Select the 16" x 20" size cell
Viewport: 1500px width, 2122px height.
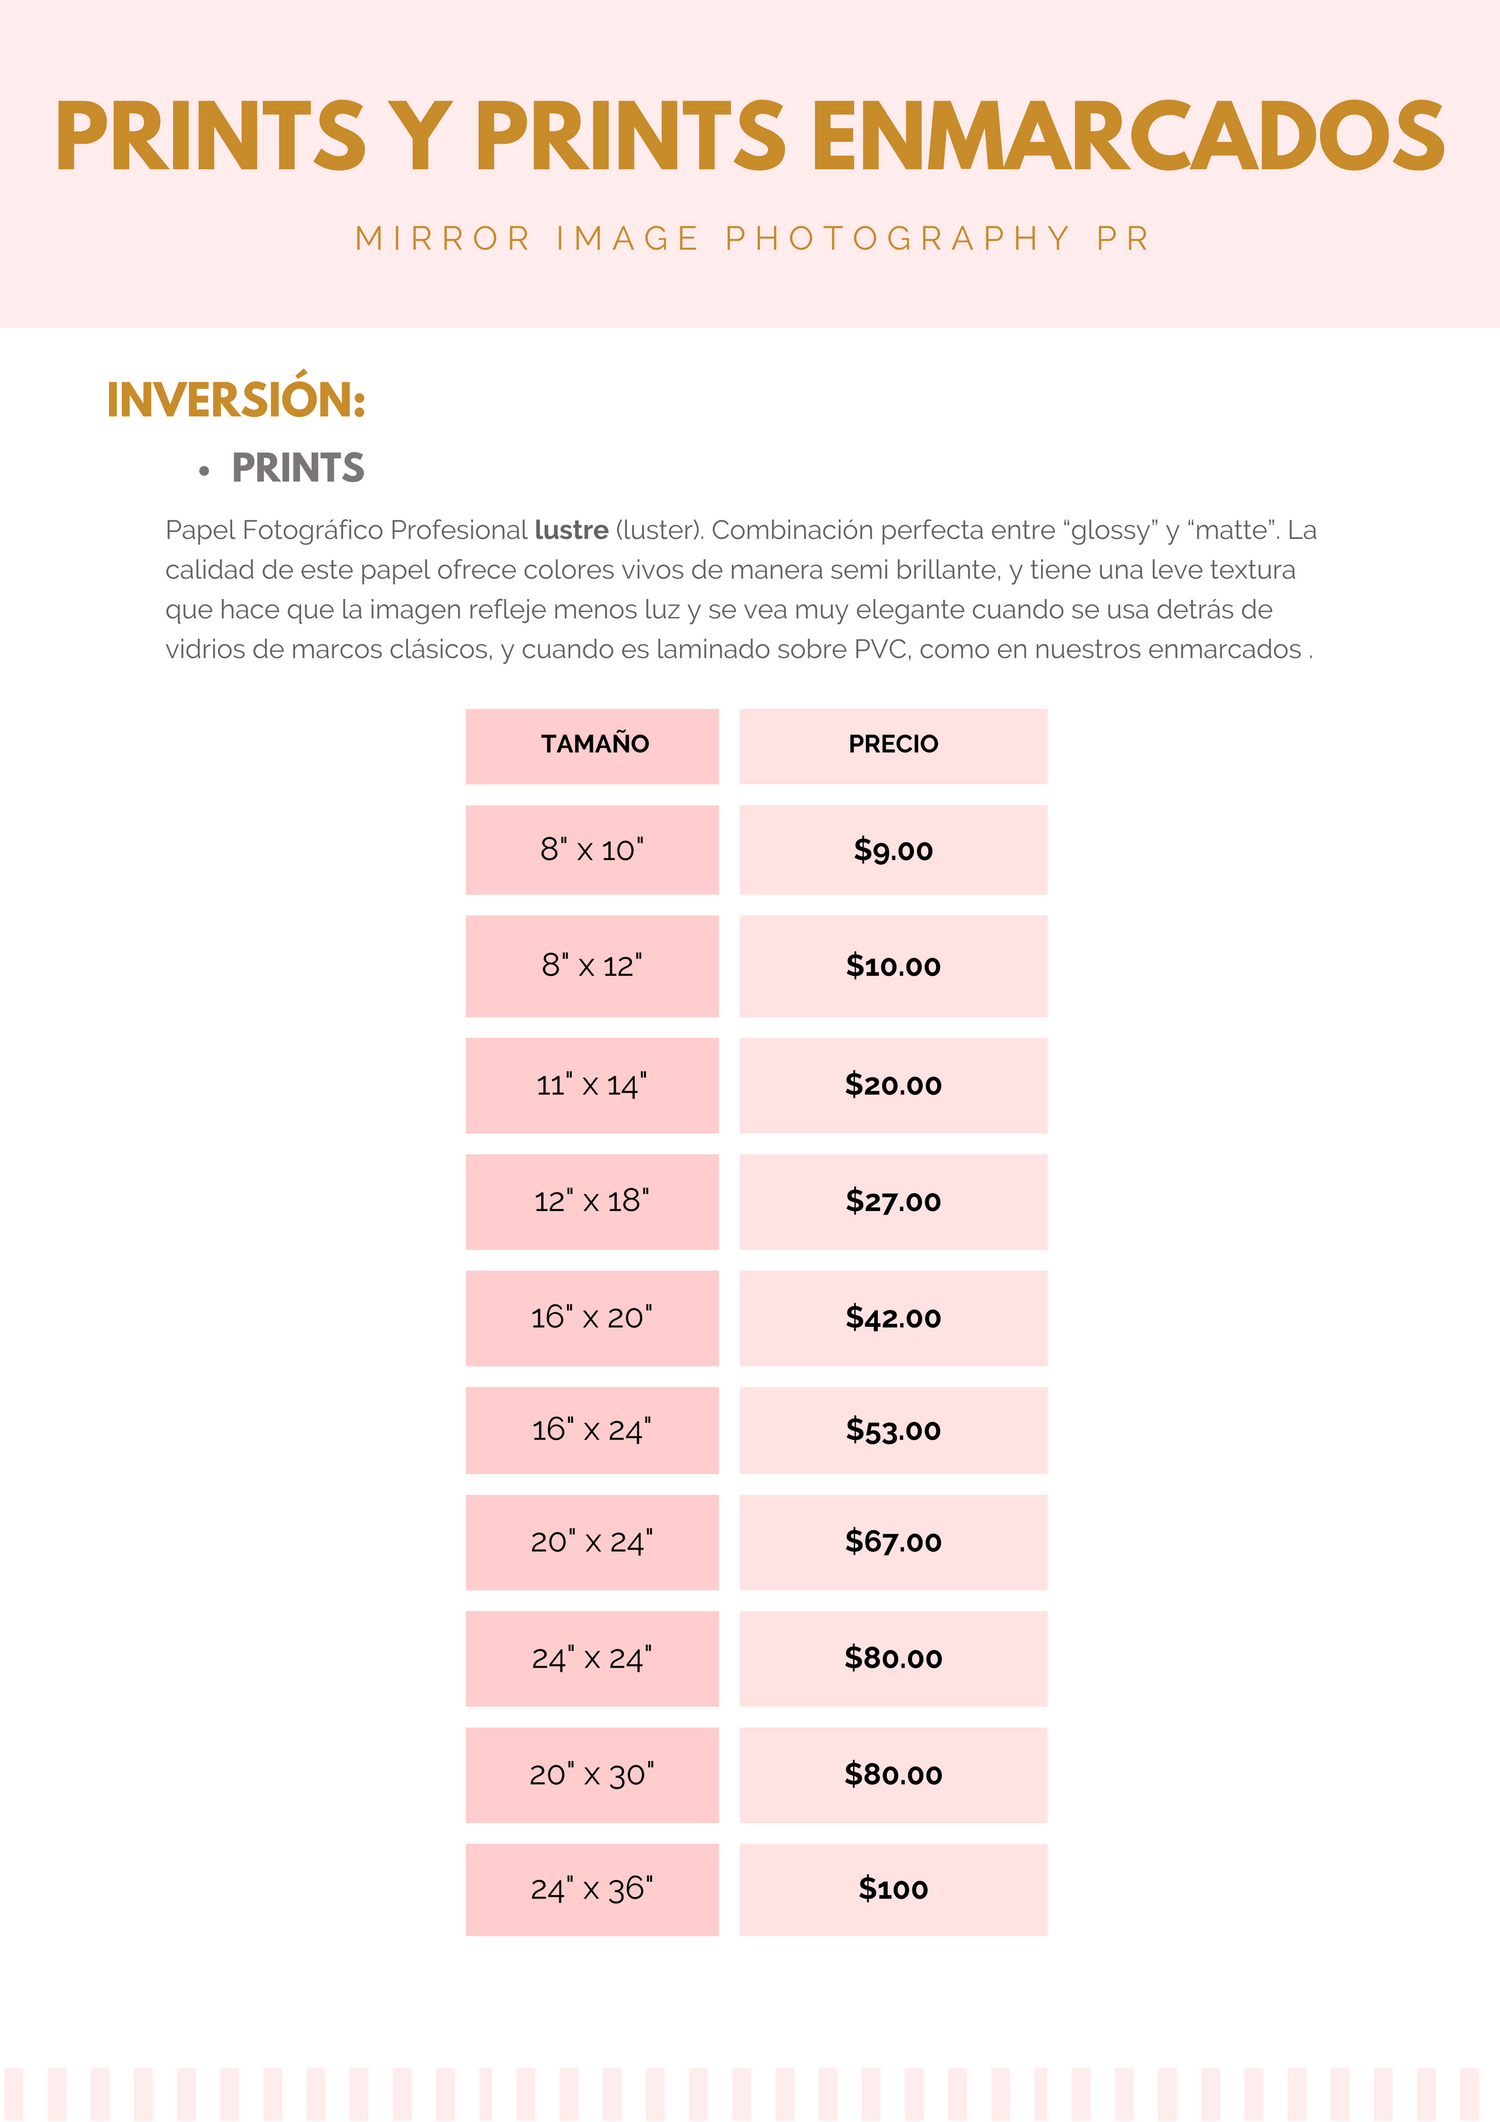coord(592,1318)
